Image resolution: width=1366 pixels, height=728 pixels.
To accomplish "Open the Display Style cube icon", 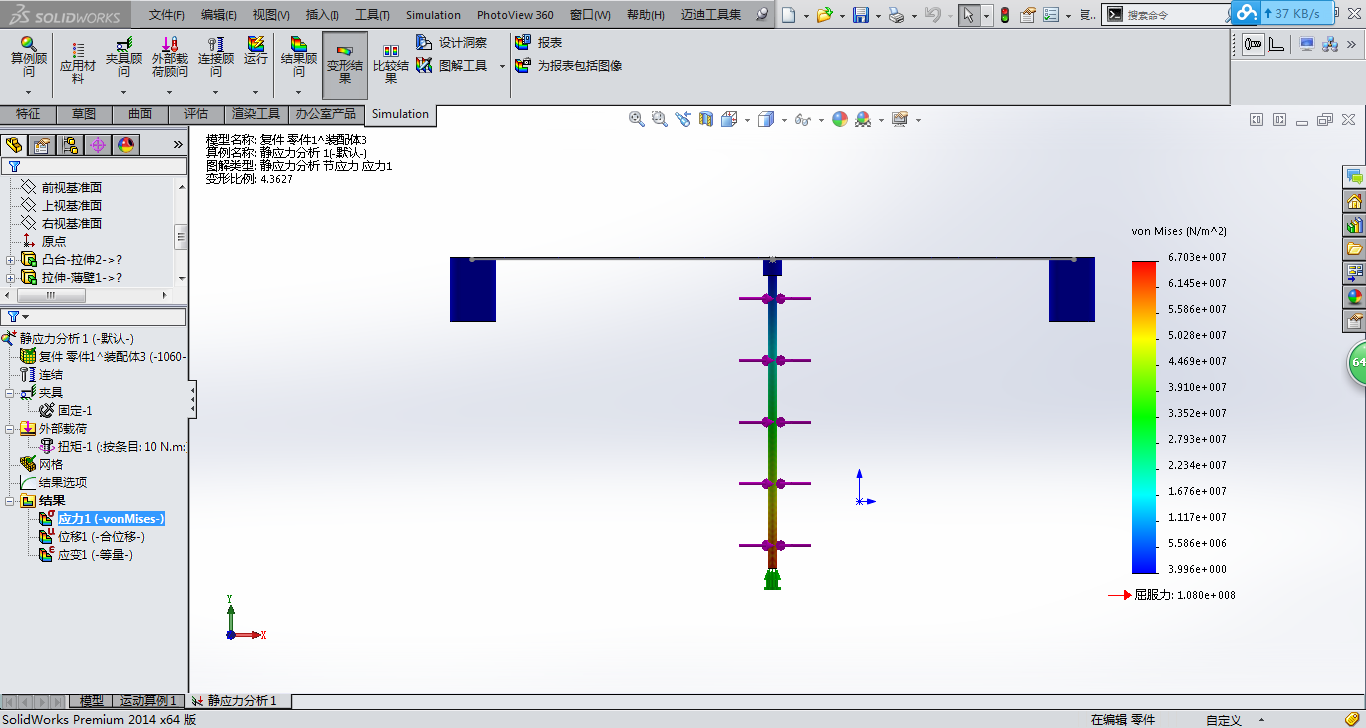I will point(765,119).
